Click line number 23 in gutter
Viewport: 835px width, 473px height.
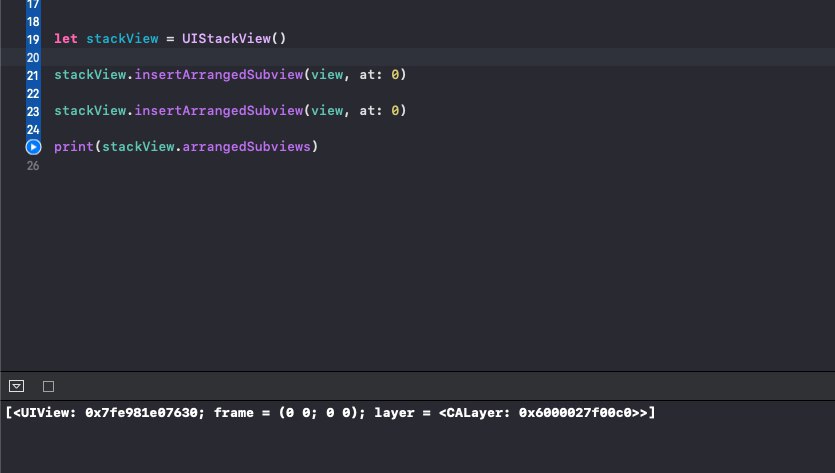(33, 111)
